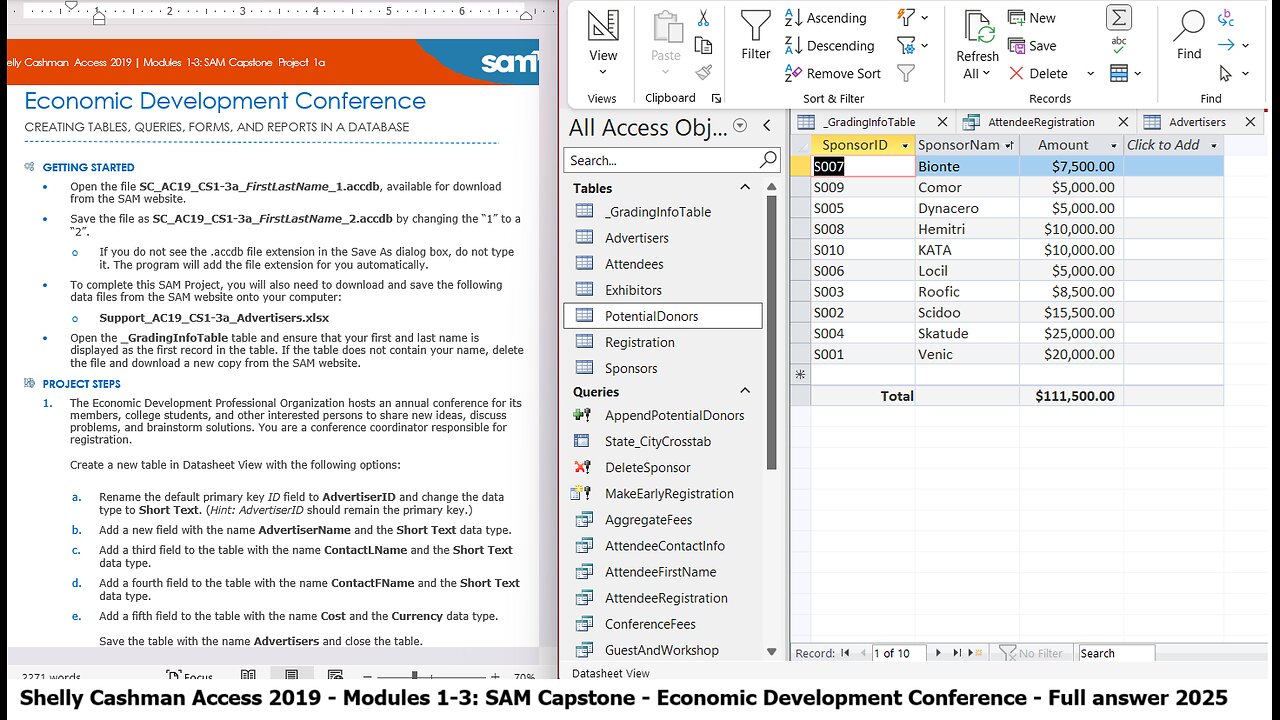Click the navigation pane Search box
The height and width of the screenshot is (720, 1280).
tap(660, 160)
